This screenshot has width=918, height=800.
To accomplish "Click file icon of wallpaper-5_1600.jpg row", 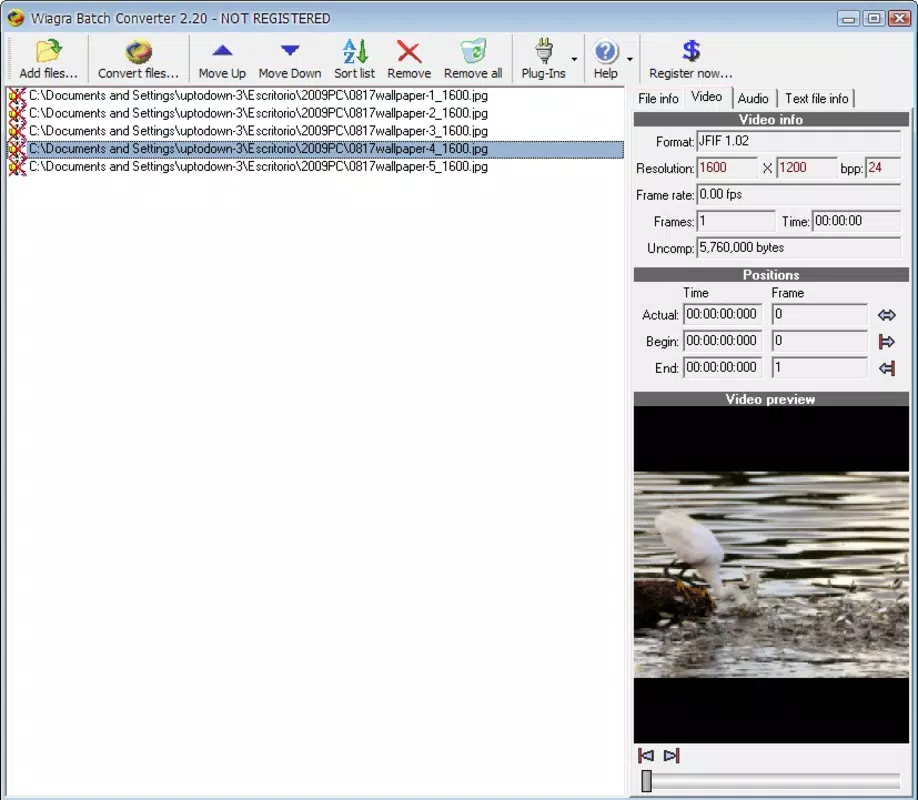I will coord(17,167).
